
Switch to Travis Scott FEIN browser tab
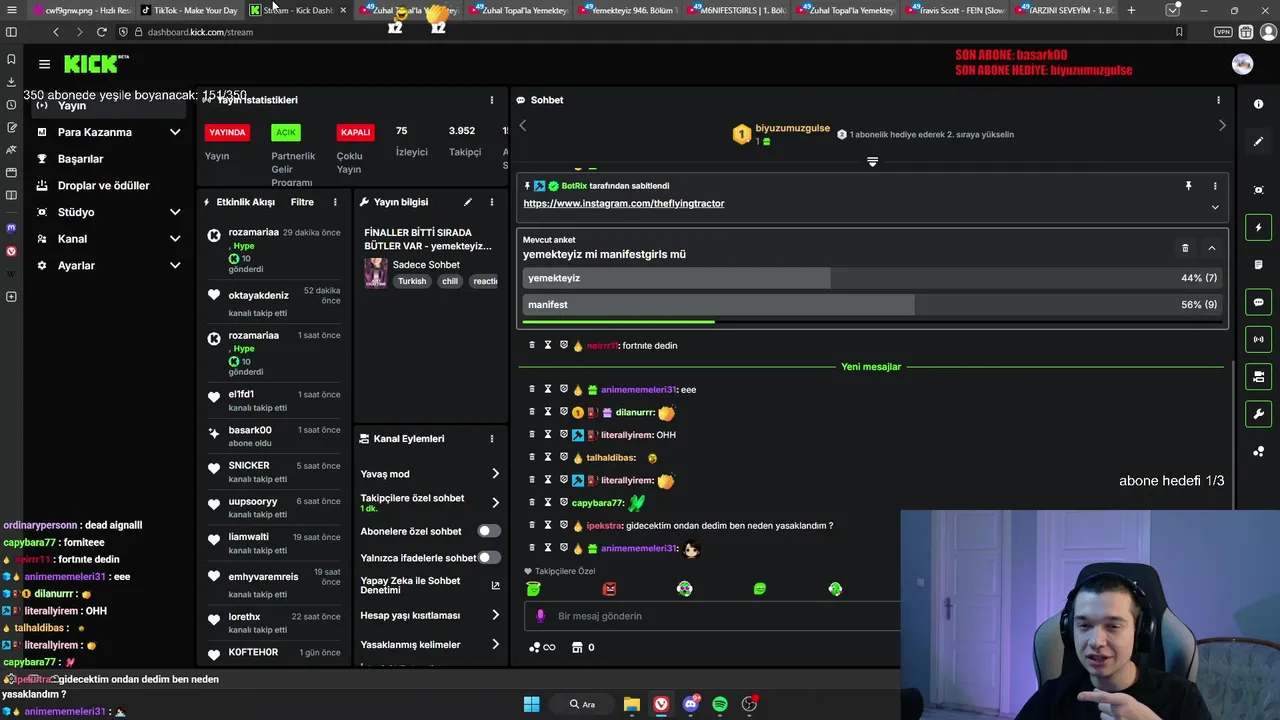click(x=957, y=10)
